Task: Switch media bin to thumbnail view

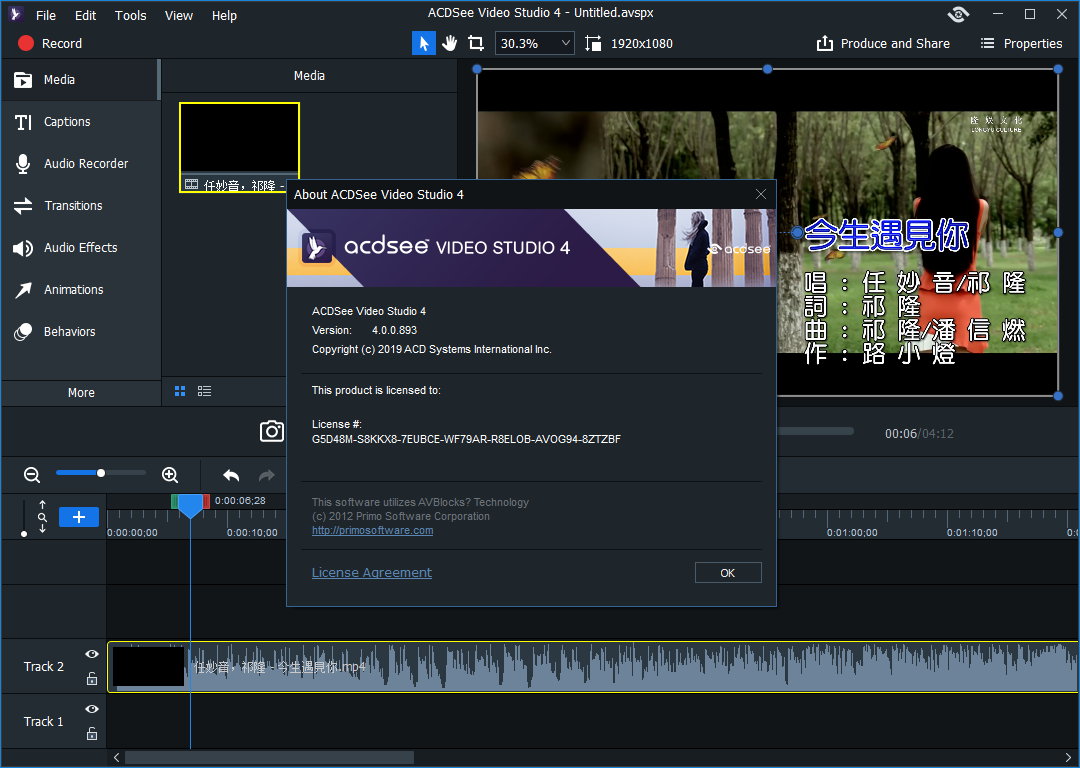Action: (180, 391)
